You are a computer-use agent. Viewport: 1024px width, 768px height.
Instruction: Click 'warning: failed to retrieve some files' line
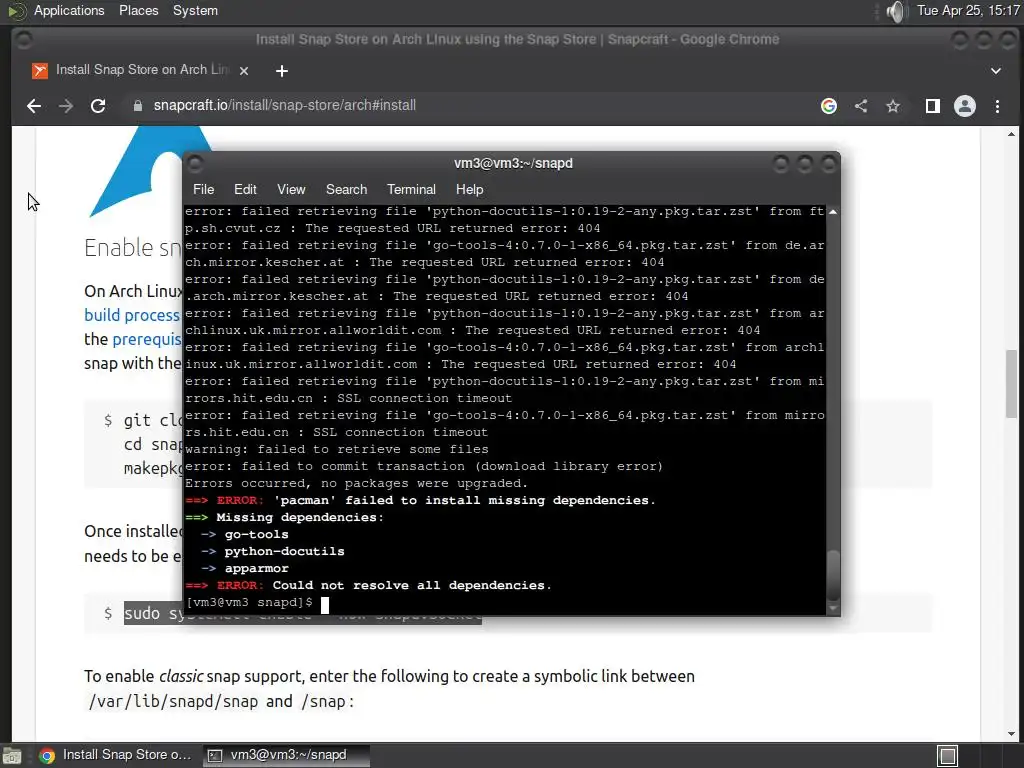[336, 449]
